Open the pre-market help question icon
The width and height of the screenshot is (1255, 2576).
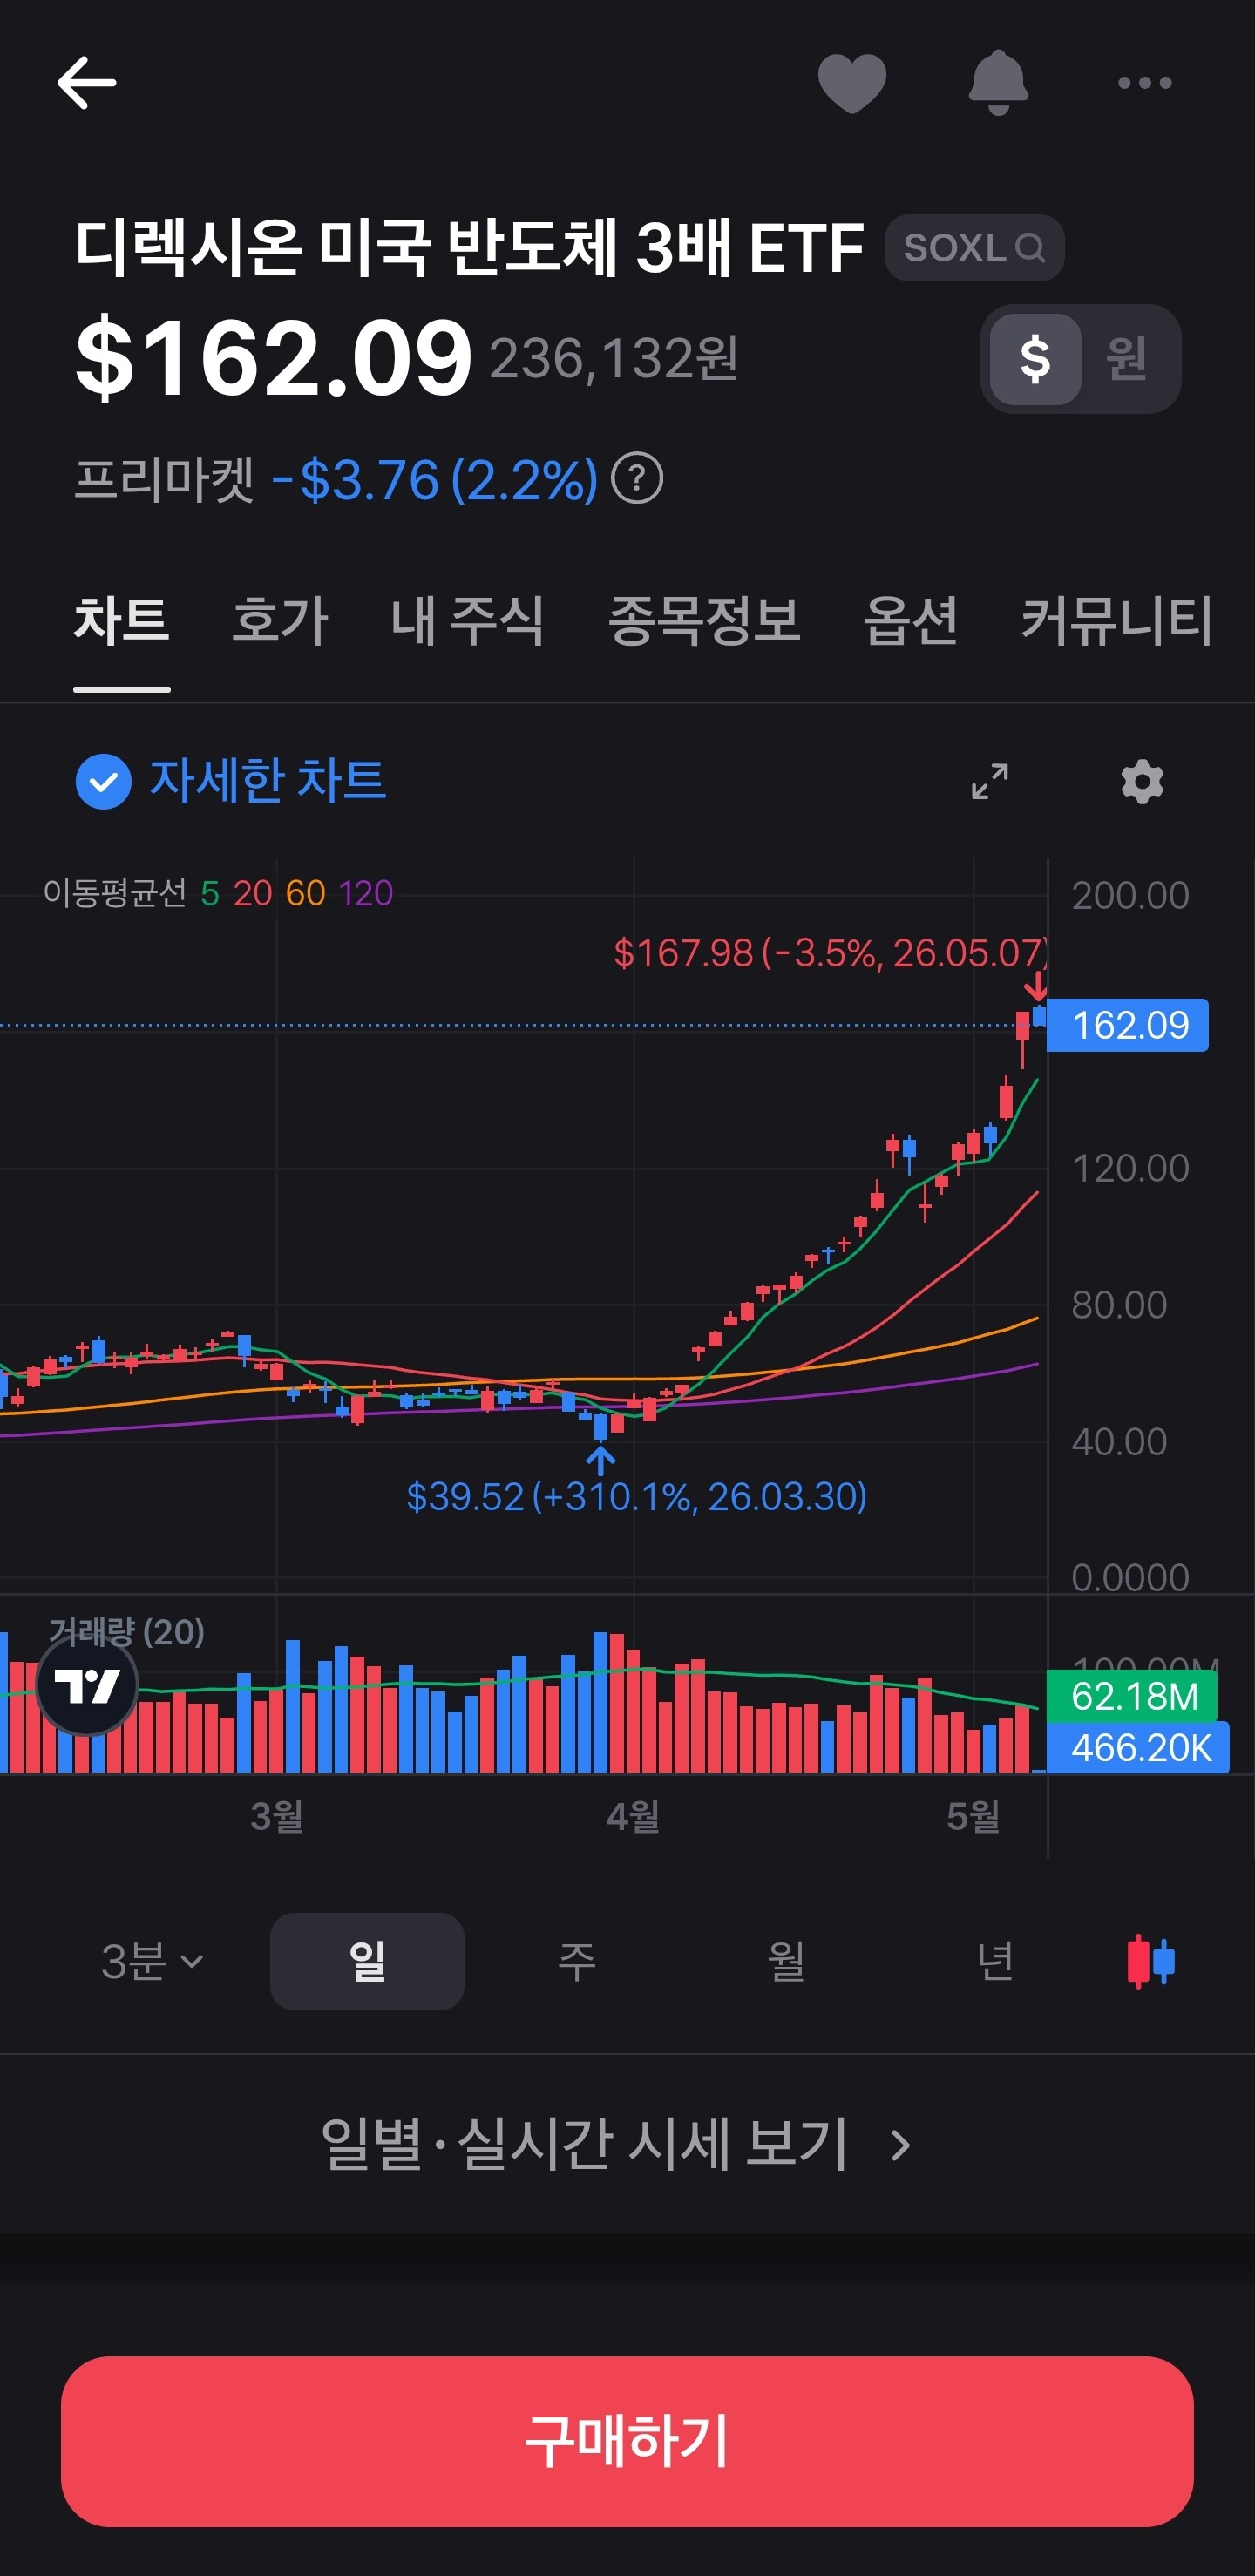(x=637, y=479)
